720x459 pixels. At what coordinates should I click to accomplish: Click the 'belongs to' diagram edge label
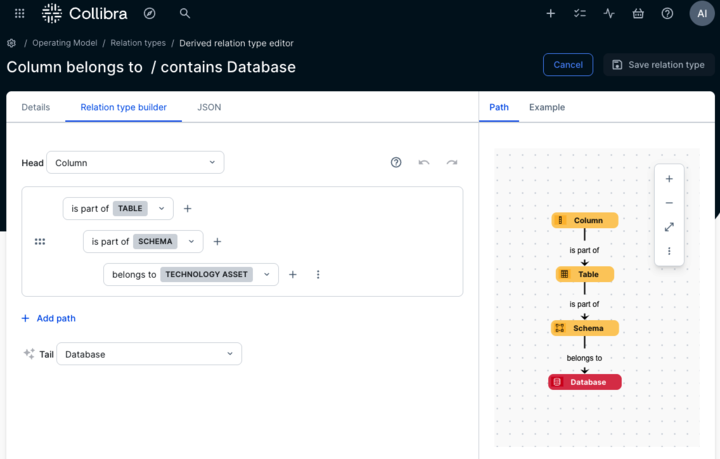[x=584, y=358]
